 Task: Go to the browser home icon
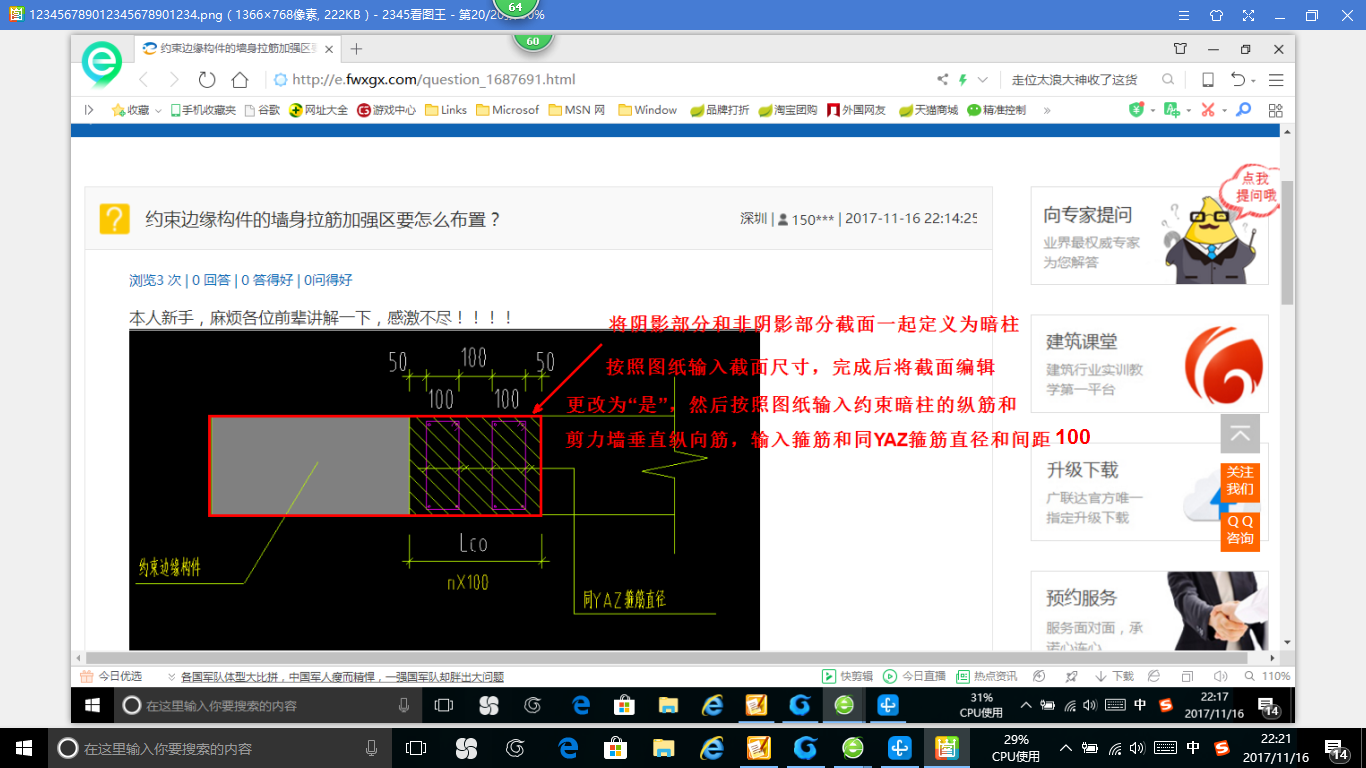(240, 80)
